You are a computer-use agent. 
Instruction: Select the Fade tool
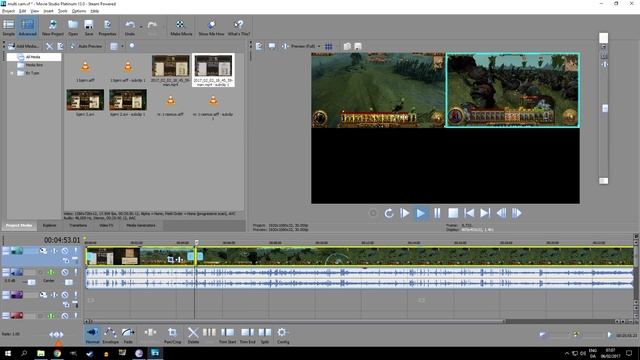coord(128,335)
